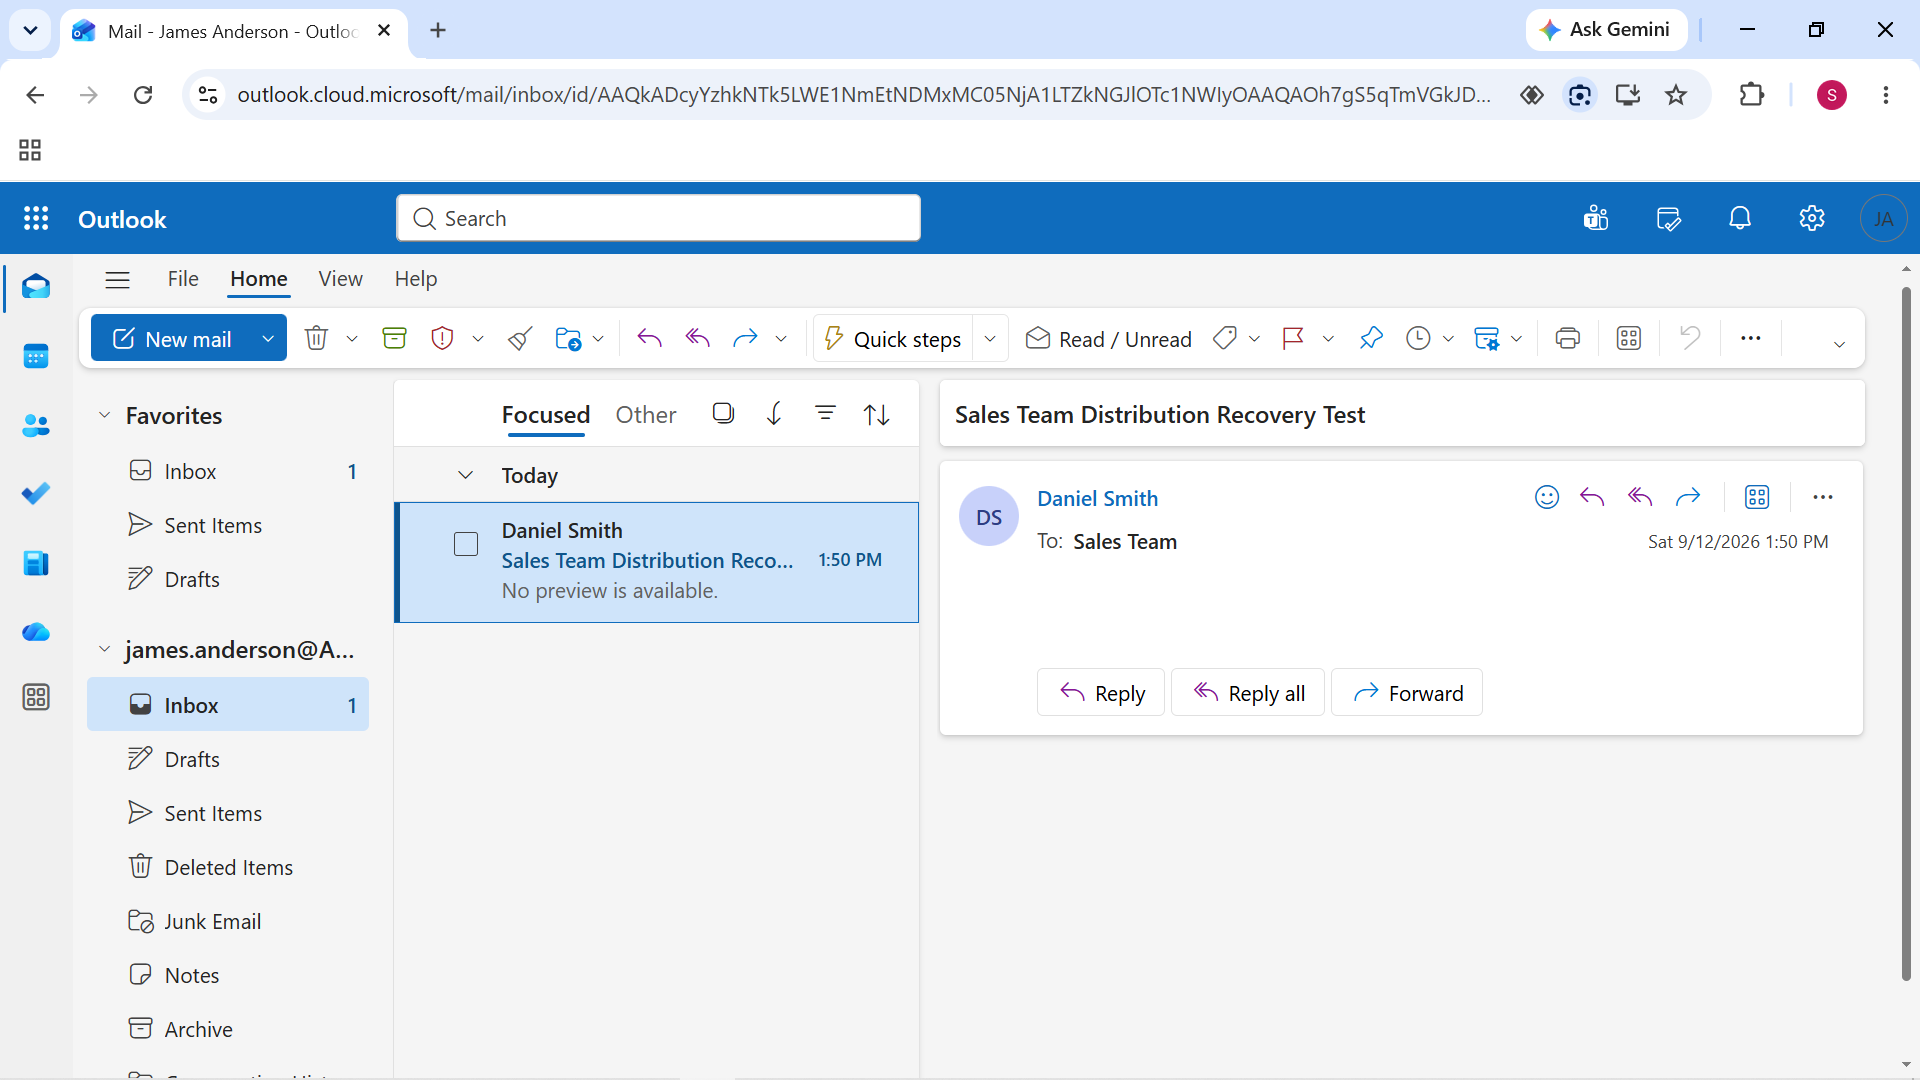Expand the ribbon with the chevron
Image resolution: width=1920 pixels, height=1080 pixels.
[x=1839, y=344]
